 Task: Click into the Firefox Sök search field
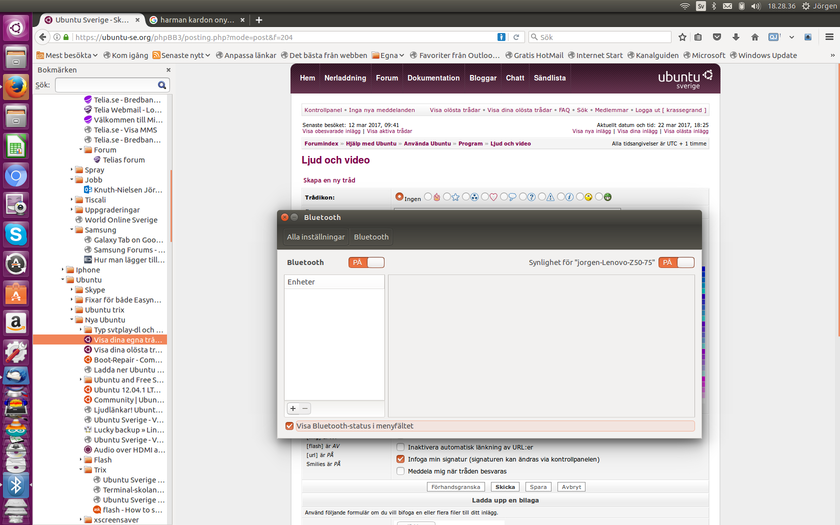(x=599, y=37)
